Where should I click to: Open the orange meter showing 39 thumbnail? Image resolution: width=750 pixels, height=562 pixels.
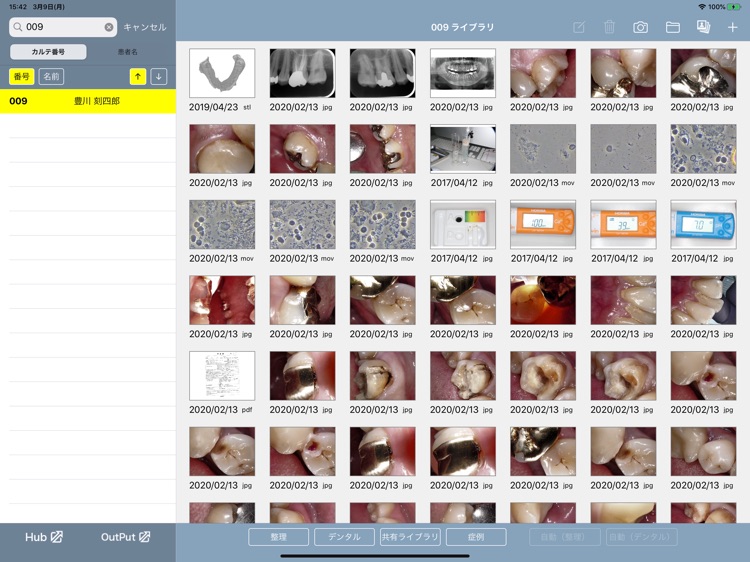[623, 224]
